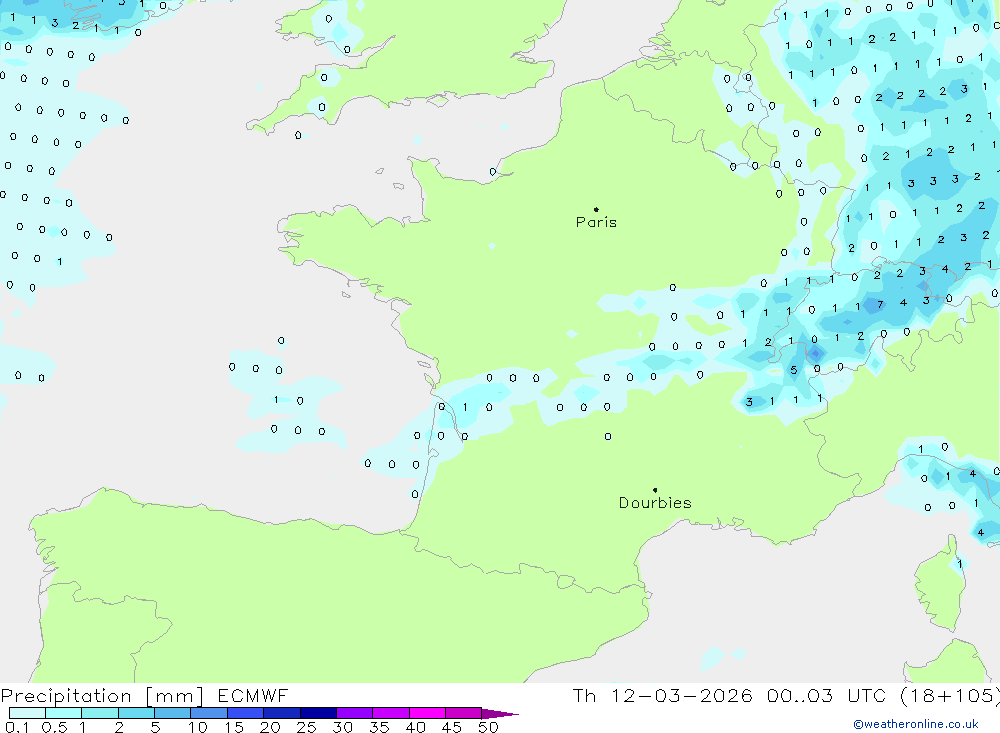
Task: Pick the lightest legend swatch, 0.1 to 0.5
Action: tap(27, 713)
